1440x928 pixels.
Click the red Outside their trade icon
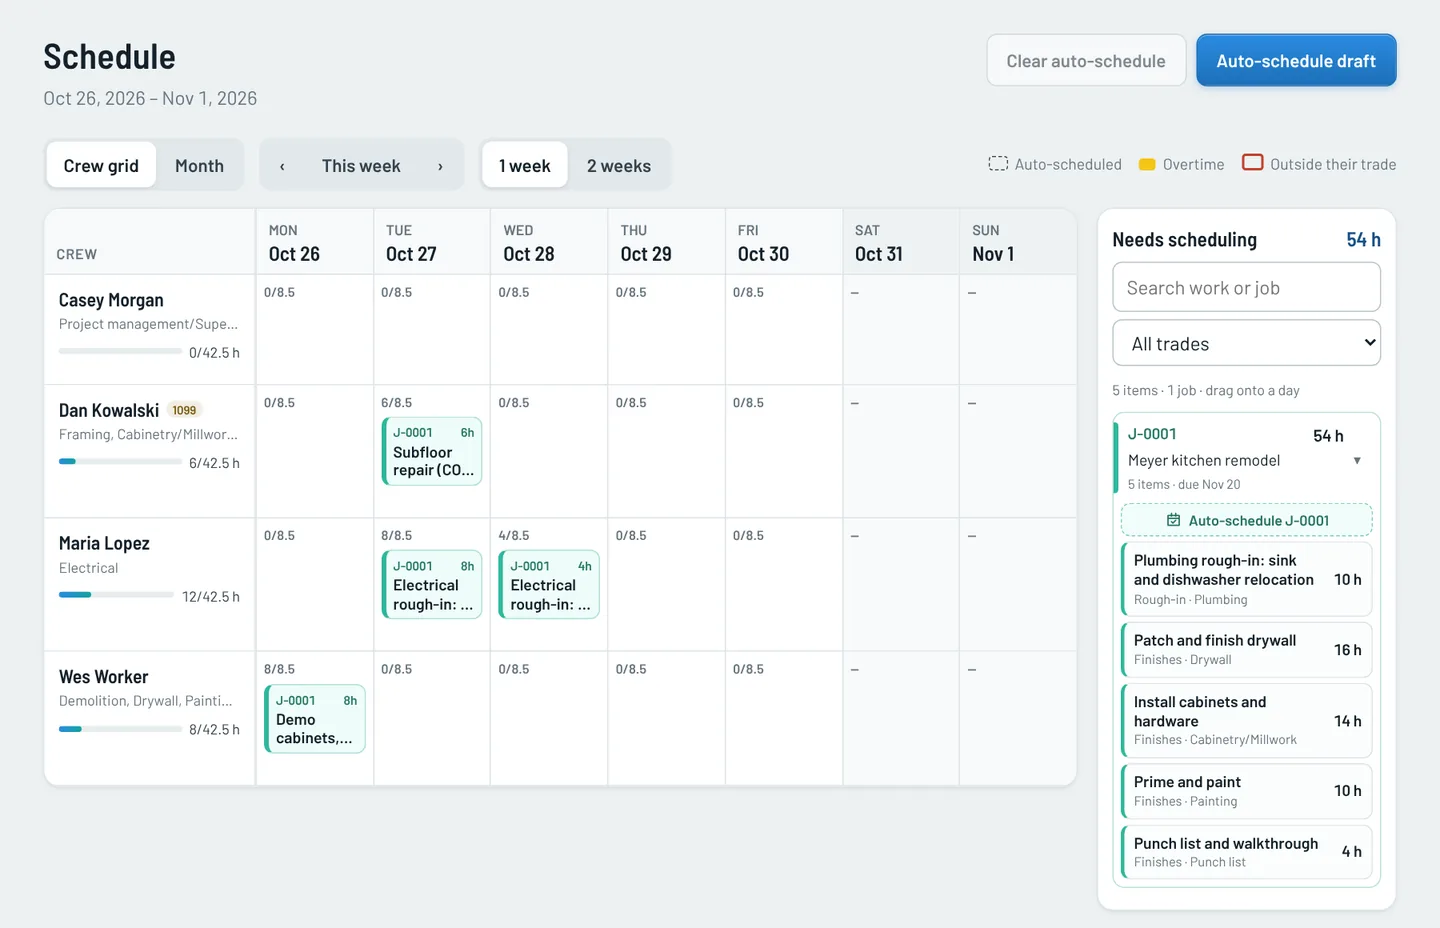pyautogui.click(x=1252, y=163)
